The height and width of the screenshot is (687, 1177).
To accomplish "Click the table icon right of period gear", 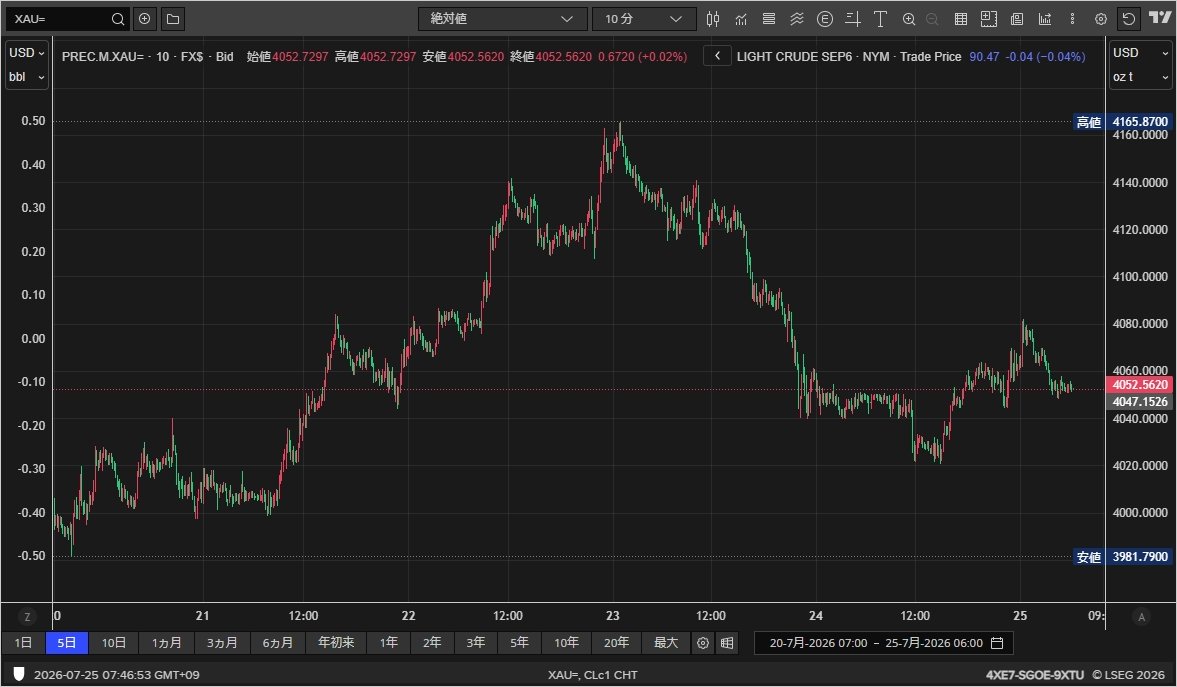I will pos(727,643).
